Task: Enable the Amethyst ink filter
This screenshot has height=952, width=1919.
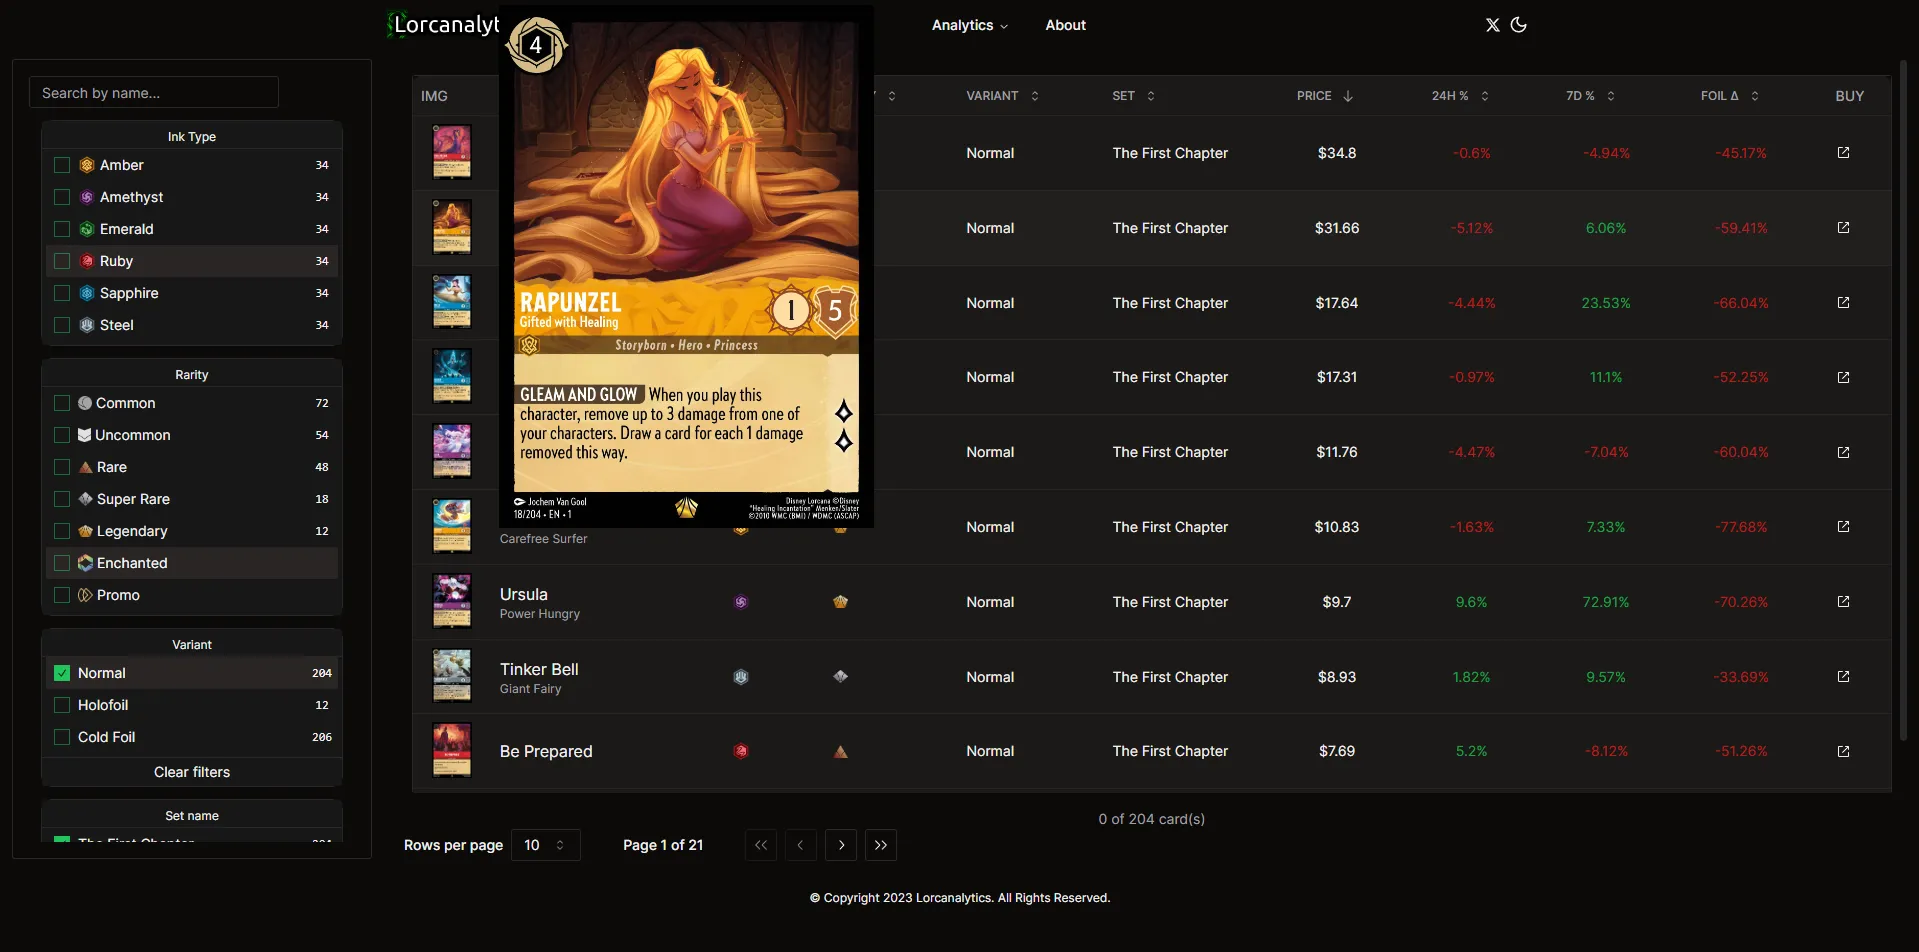Action: coord(62,197)
